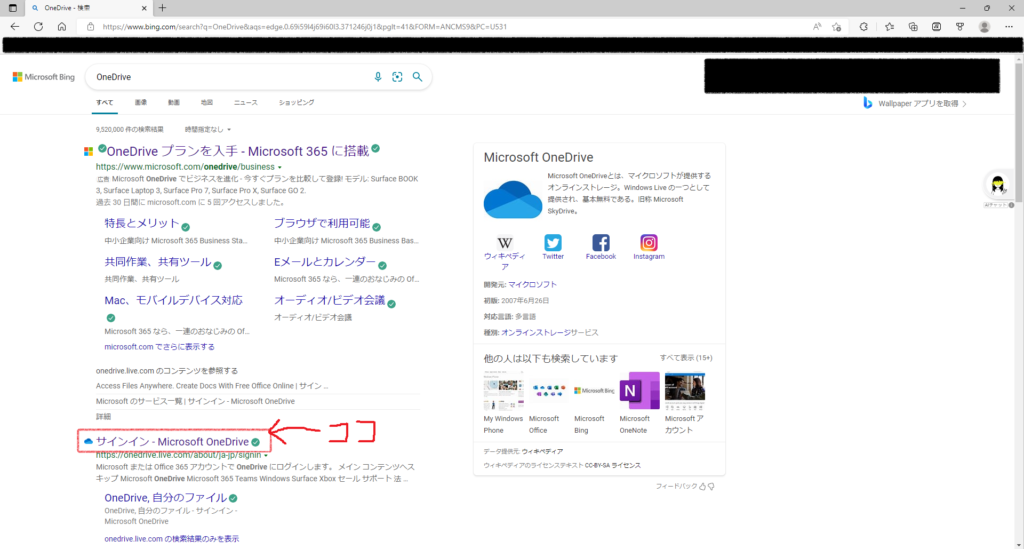Switch to the 画像 tab
1024x549 pixels.
tap(141, 102)
